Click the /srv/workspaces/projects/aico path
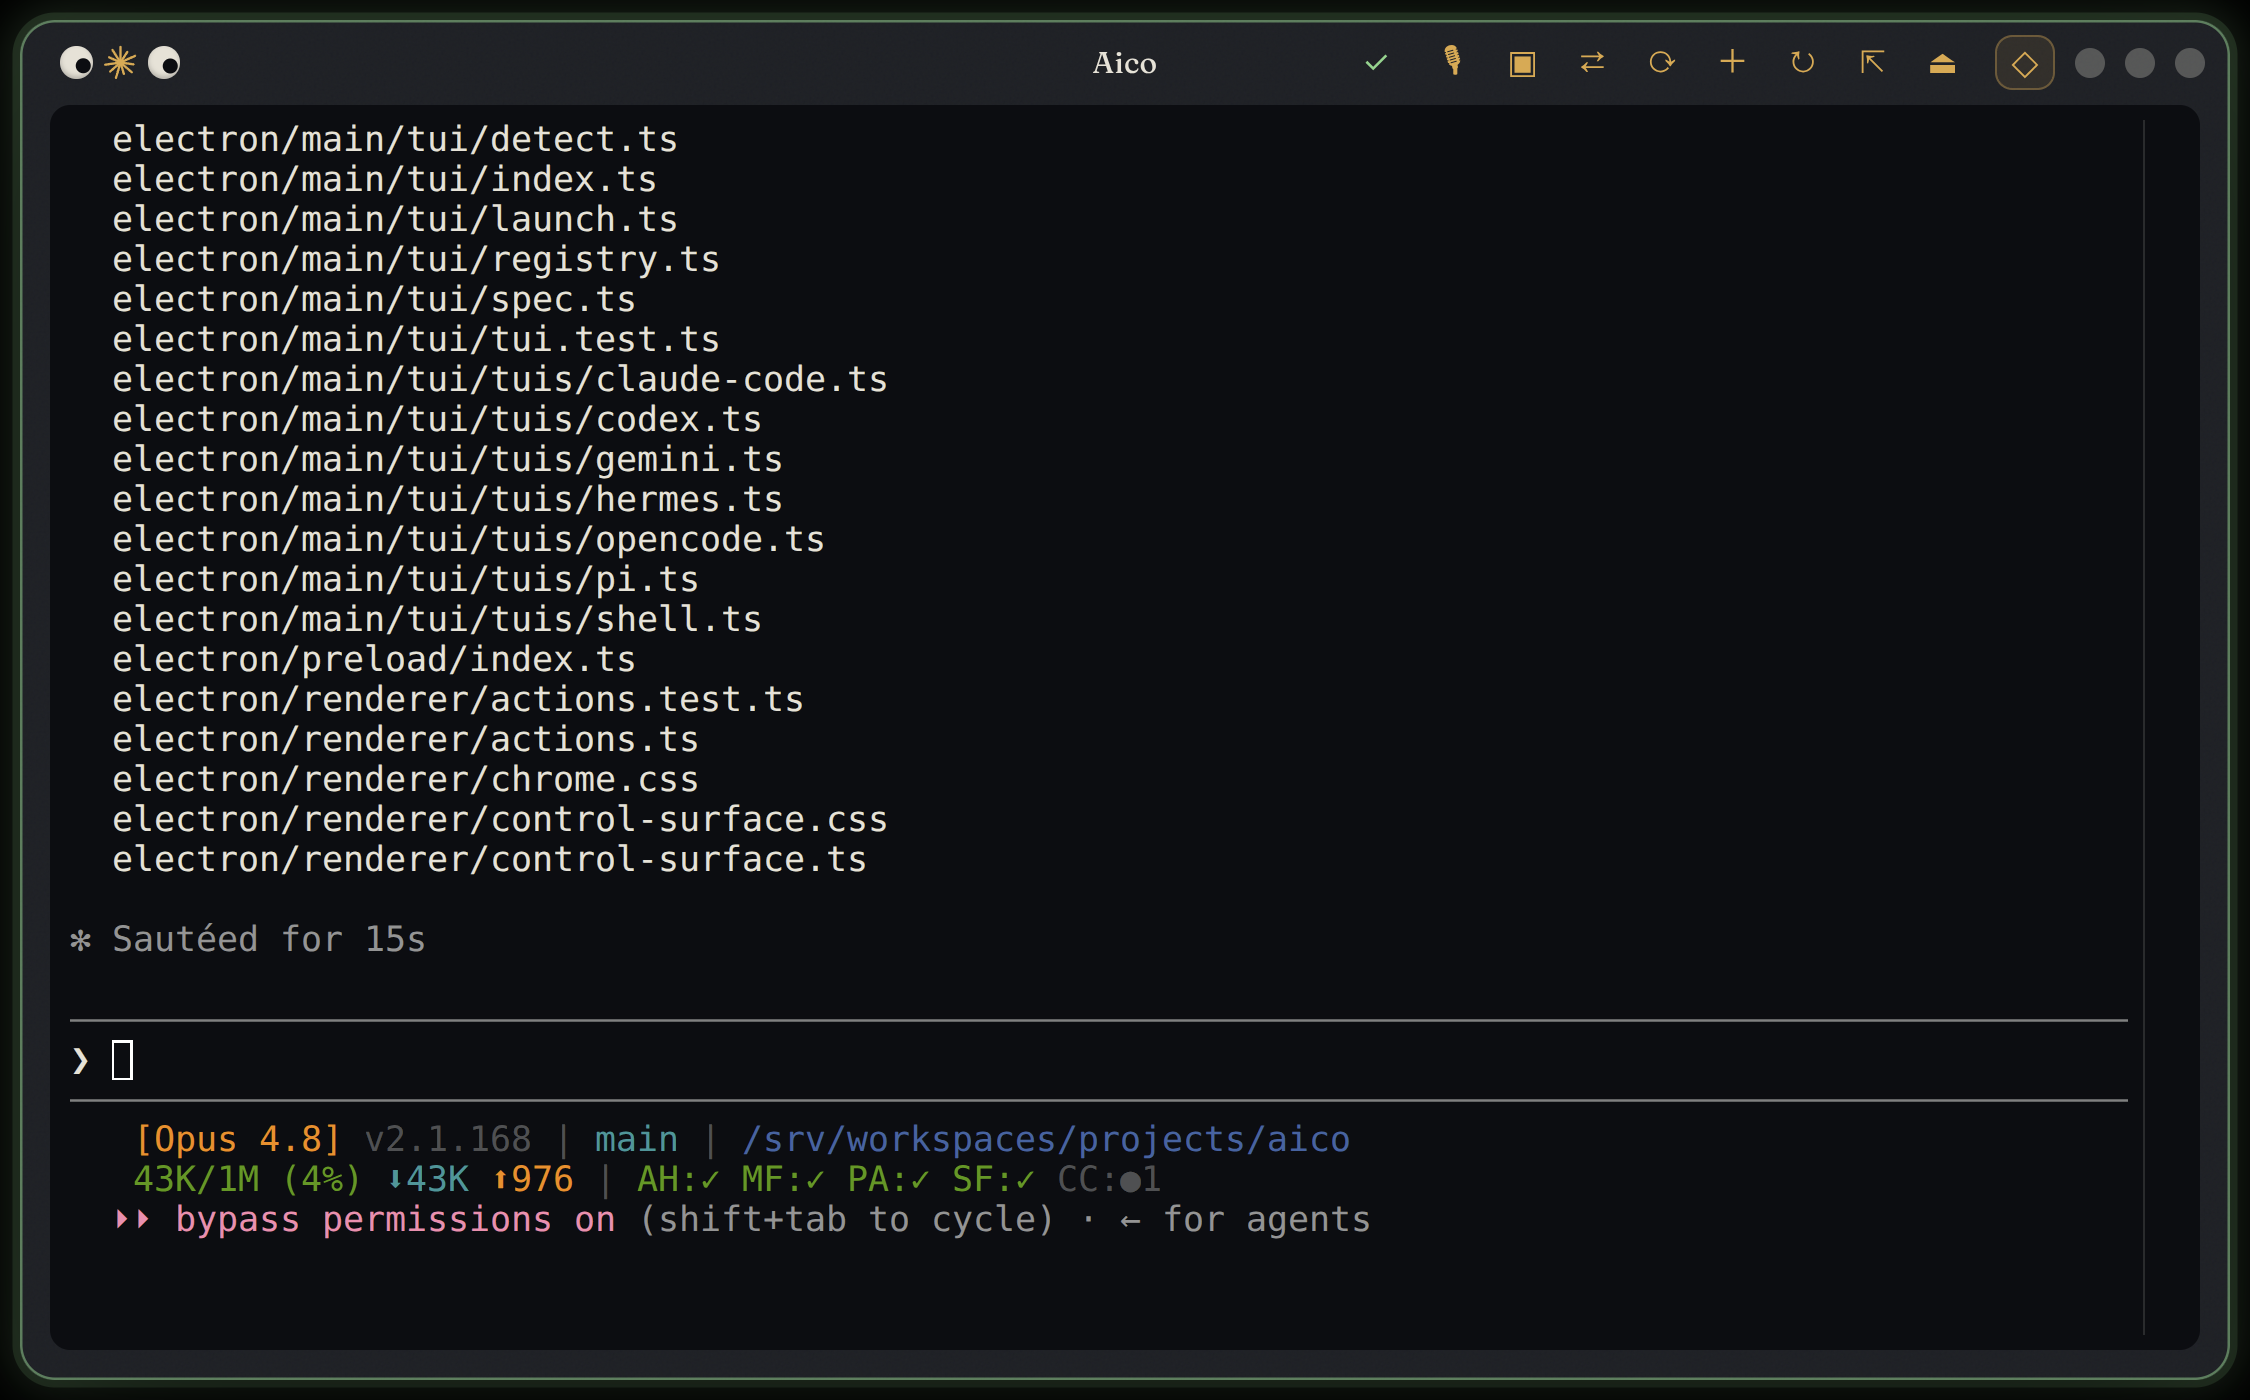Screen dimensions: 2250x1400 (x=1046, y=1139)
